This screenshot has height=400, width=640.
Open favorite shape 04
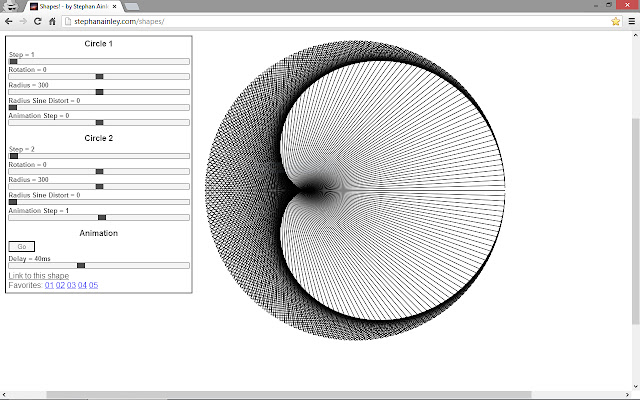pos(82,285)
